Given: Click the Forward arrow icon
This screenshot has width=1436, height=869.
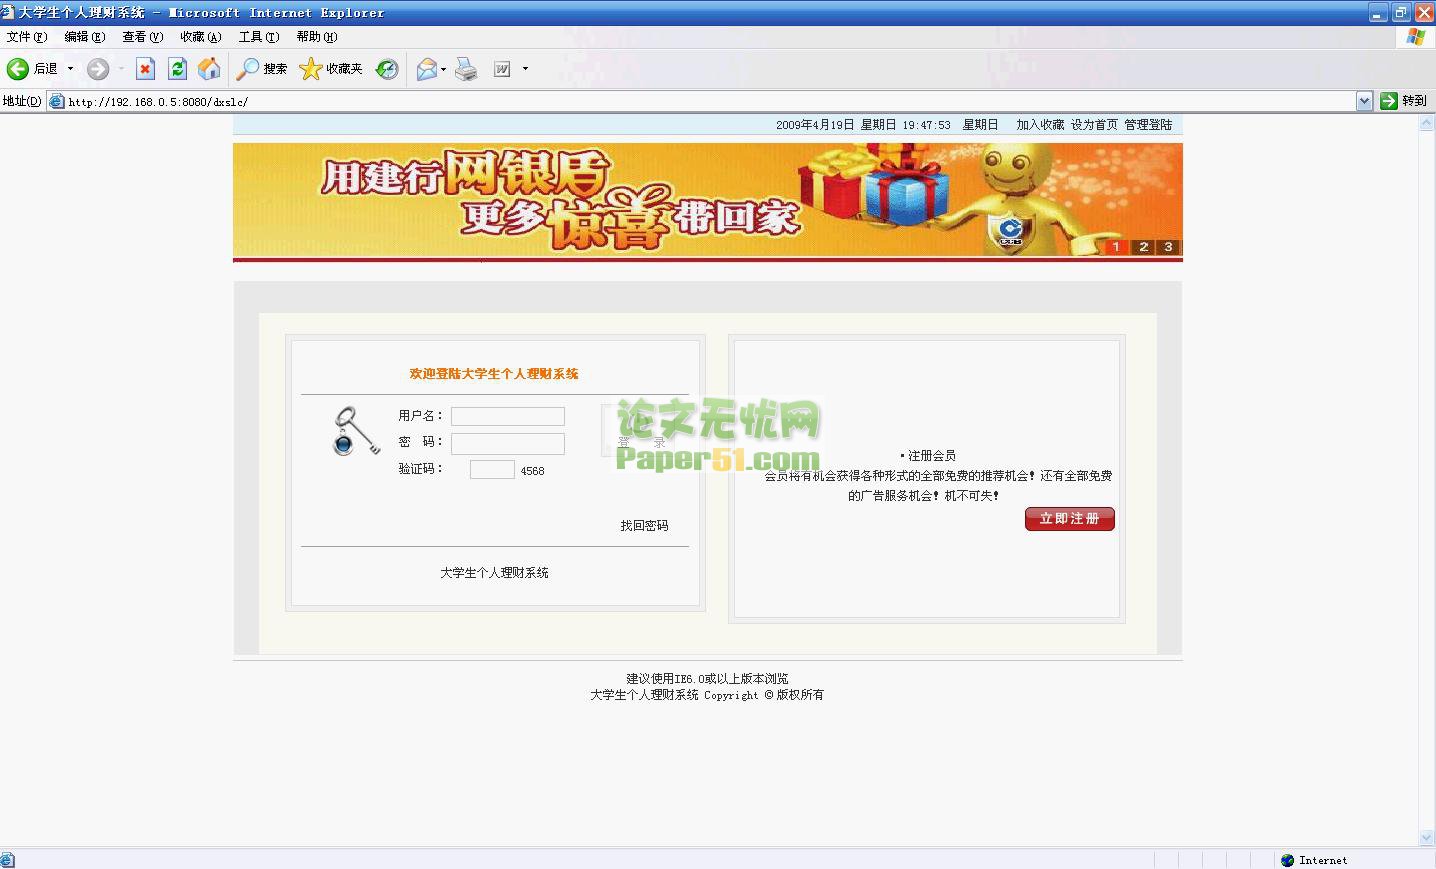Looking at the screenshot, I should tap(97, 69).
